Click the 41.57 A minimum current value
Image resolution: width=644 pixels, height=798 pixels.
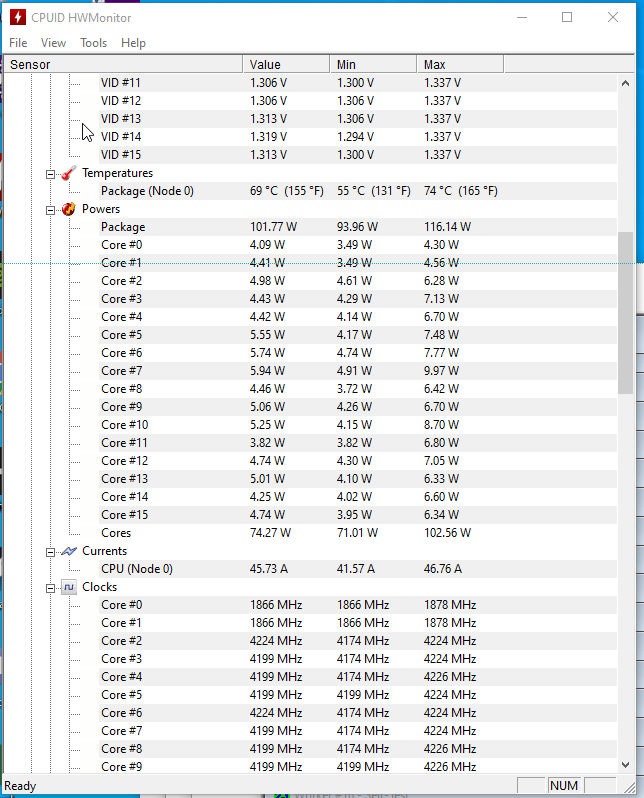356,569
